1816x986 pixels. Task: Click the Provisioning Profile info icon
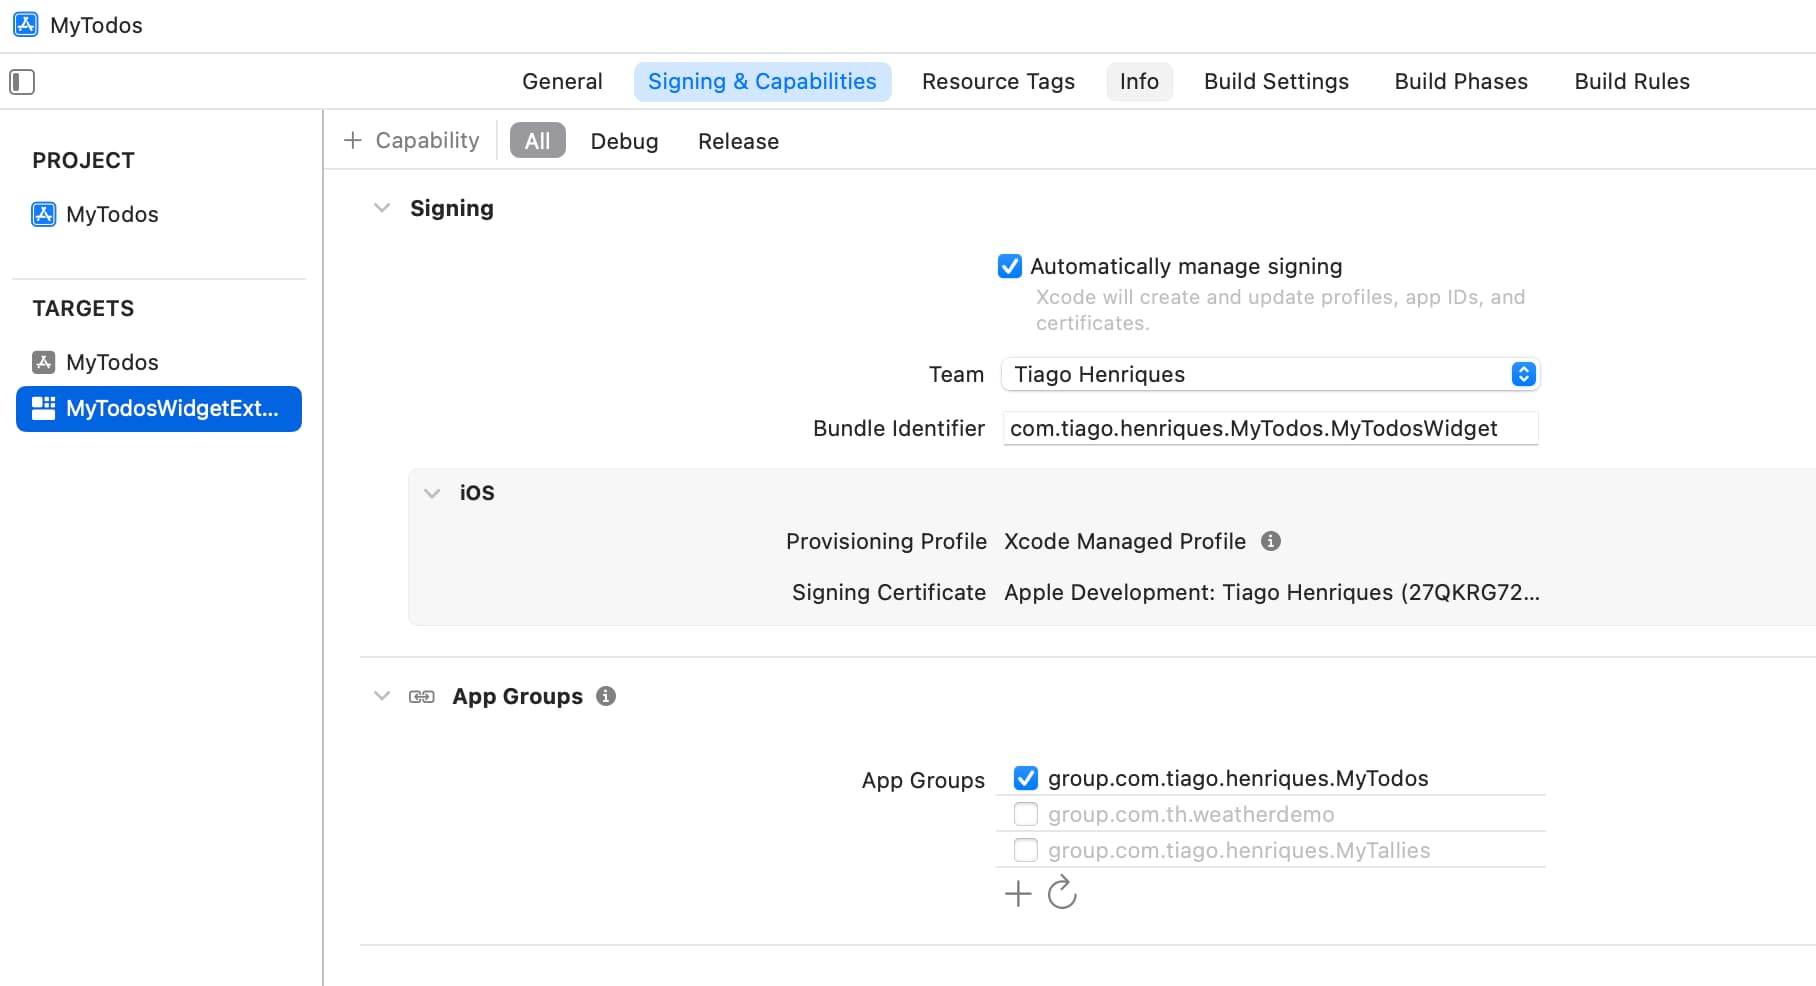tap(1271, 541)
